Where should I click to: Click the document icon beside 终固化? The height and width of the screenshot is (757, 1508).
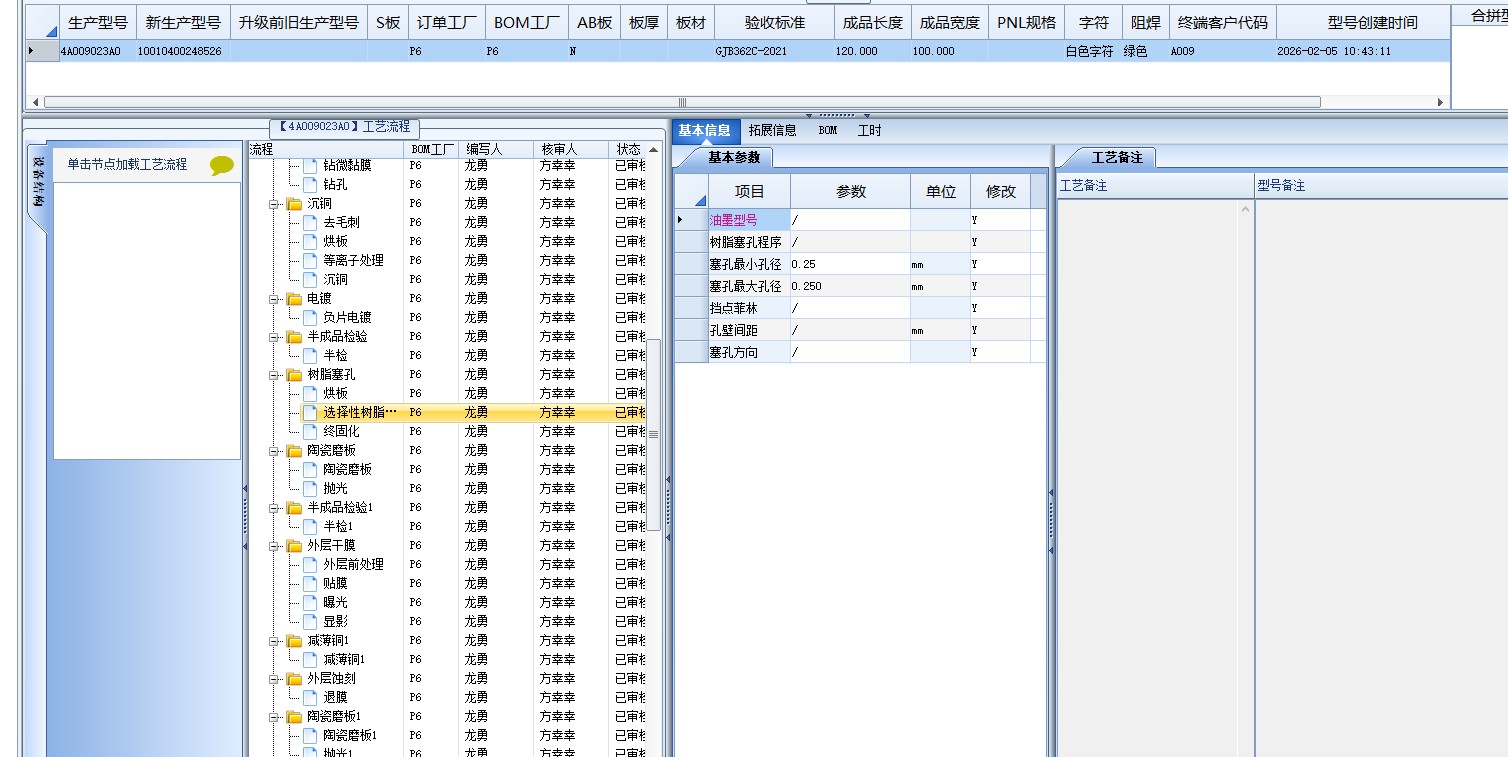(310, 432)
